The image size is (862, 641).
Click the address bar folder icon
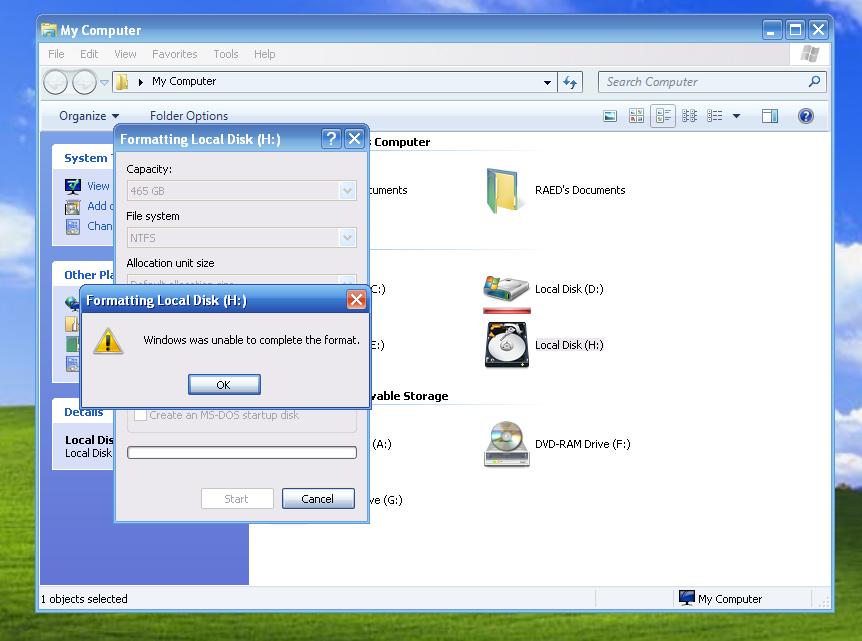(x=122, y=82)
